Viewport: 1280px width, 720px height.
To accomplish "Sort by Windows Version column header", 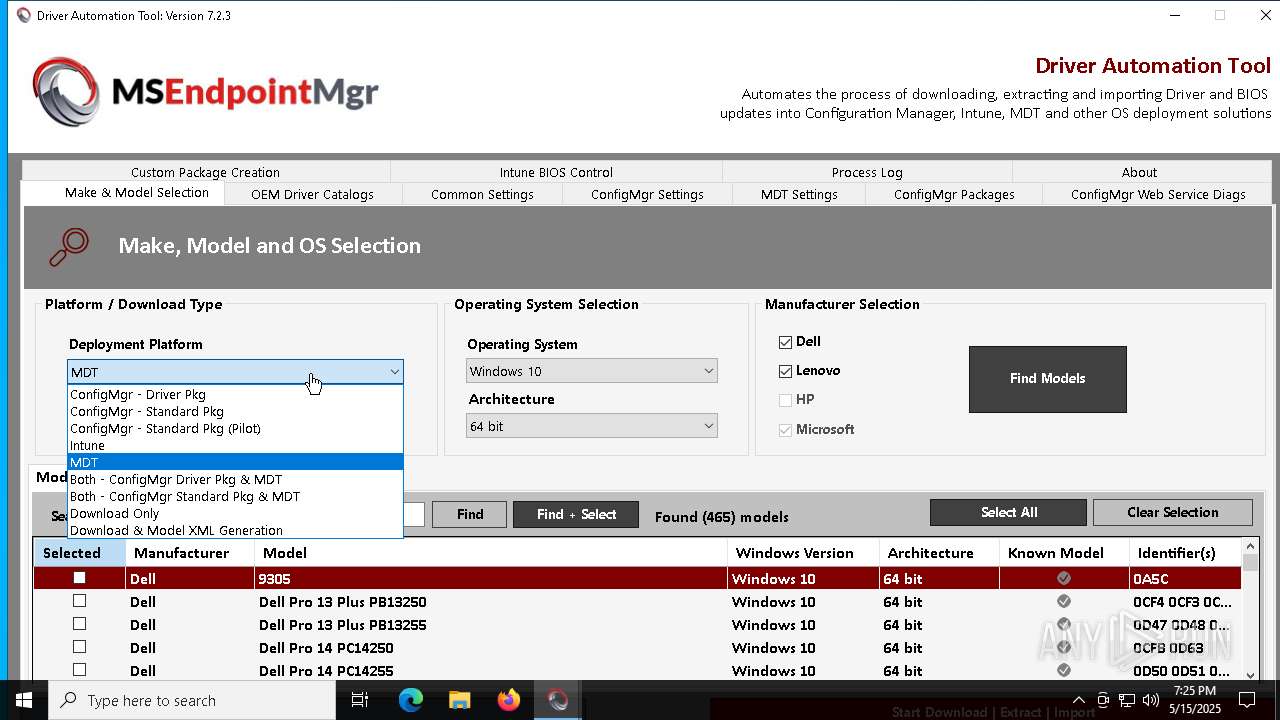I will [803, 553].
